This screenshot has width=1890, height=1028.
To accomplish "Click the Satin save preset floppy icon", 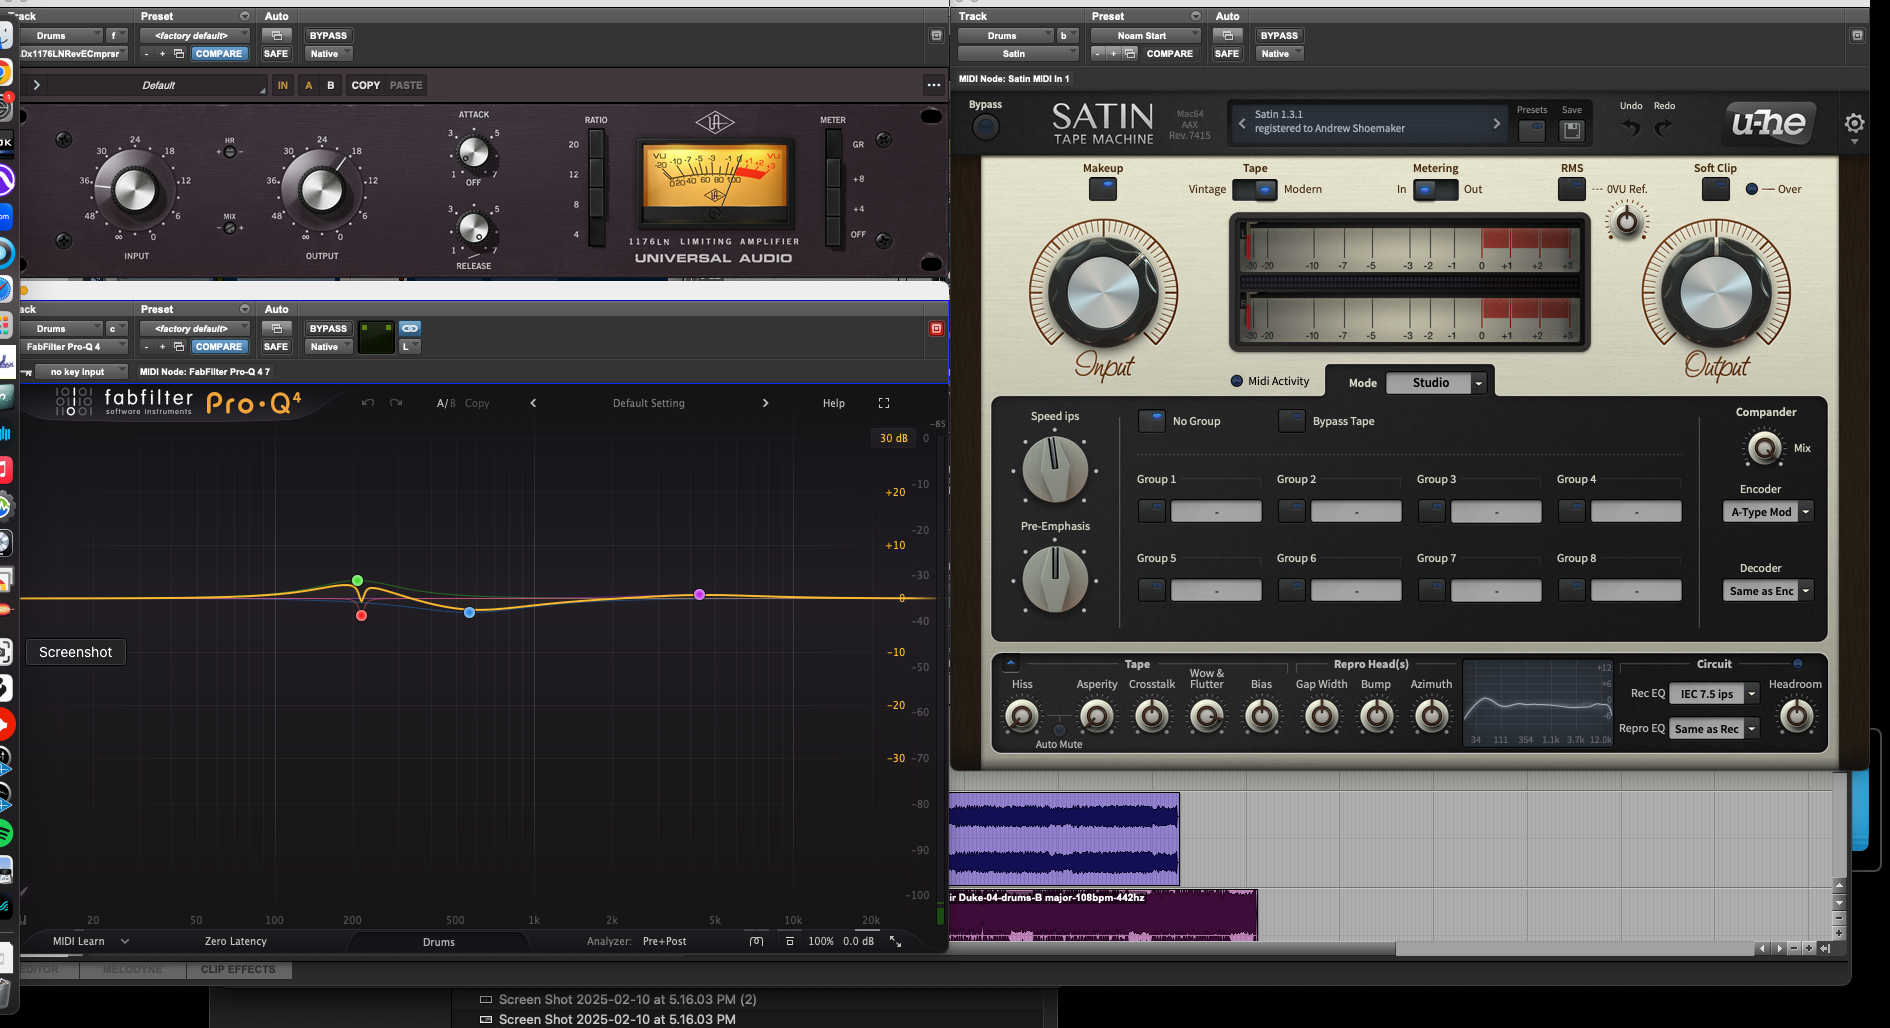I will pyautogui.click(x=1572, y=130).
